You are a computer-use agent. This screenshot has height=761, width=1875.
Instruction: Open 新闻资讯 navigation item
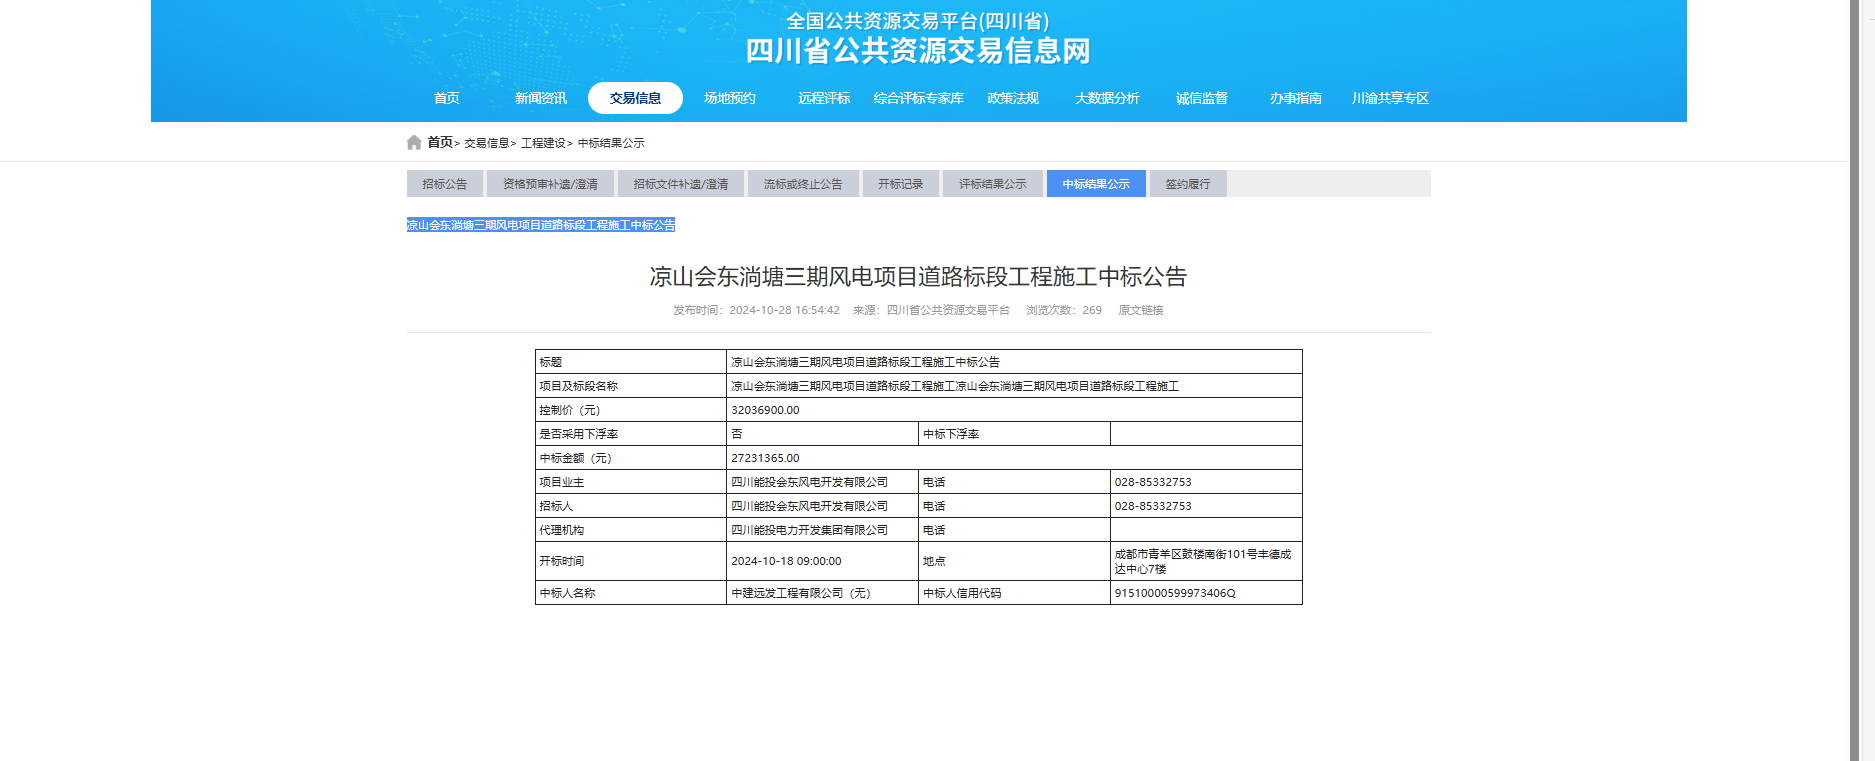click(541, 98)
